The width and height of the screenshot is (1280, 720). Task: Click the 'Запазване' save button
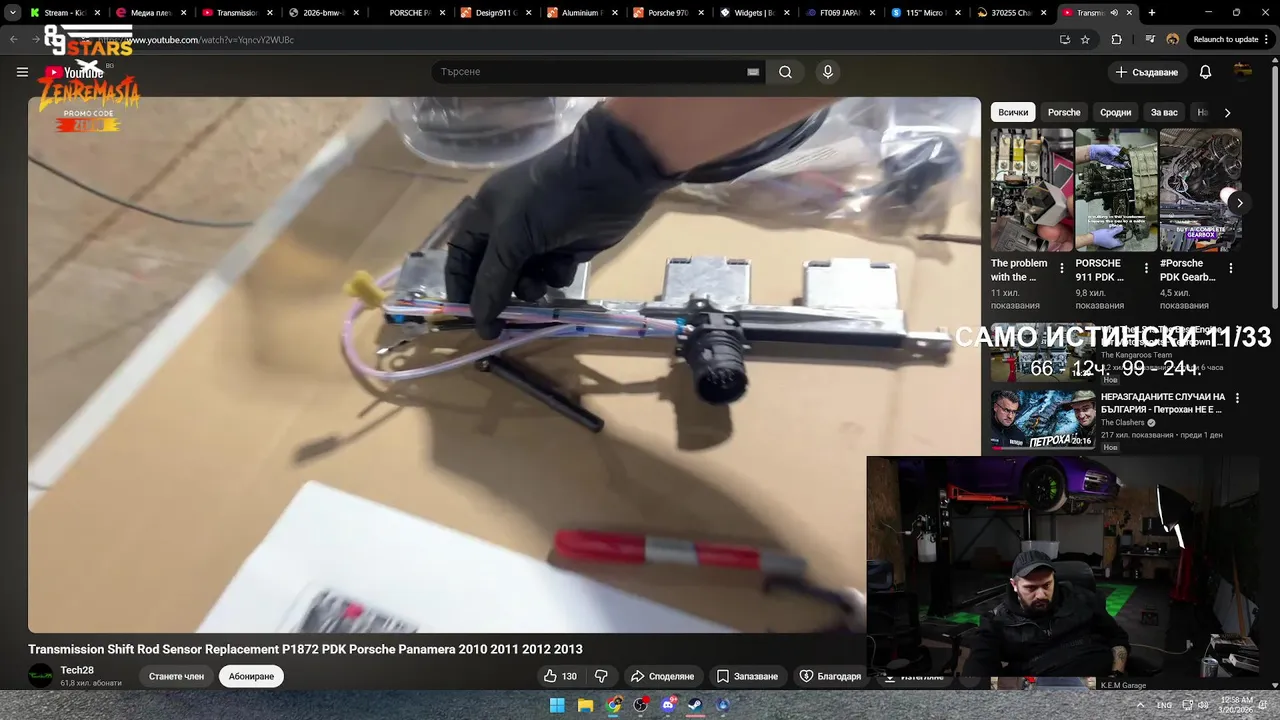tap(747, 676)
